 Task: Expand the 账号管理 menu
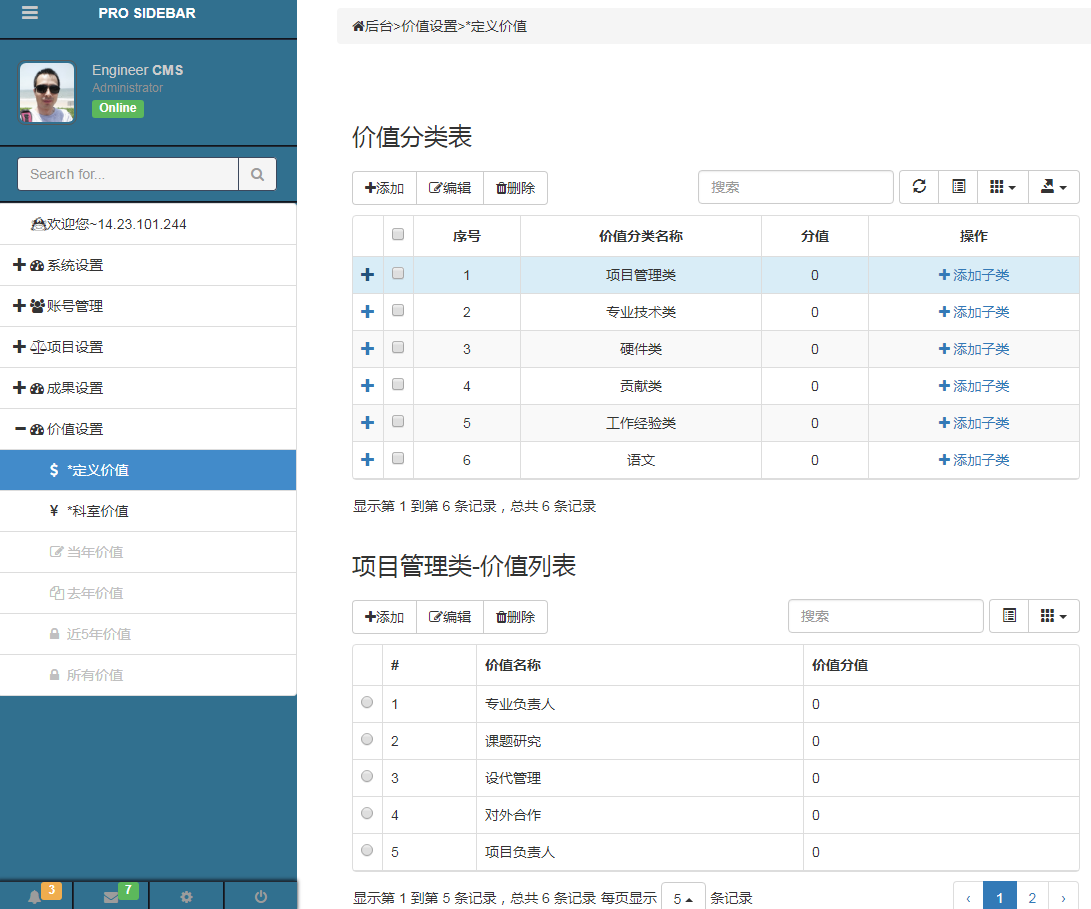click(x=148, y=306)
